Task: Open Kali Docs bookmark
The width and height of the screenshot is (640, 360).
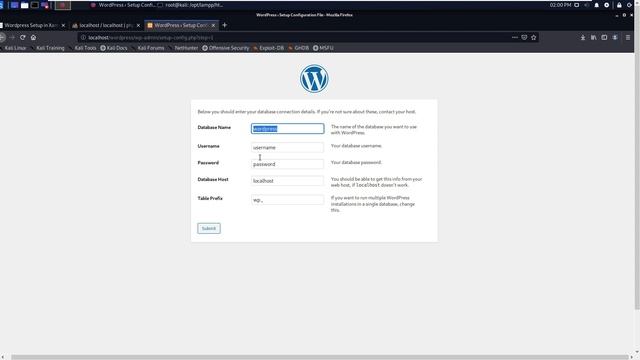Action: (x=114, y=48)
